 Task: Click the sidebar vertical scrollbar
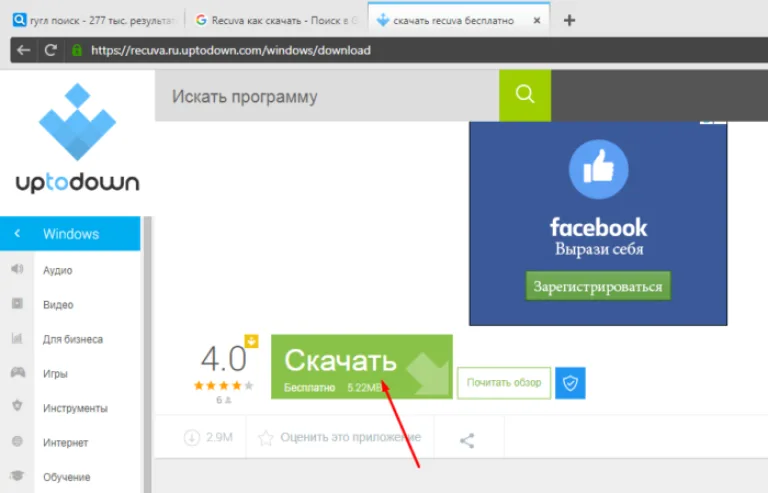click(147, 354)
